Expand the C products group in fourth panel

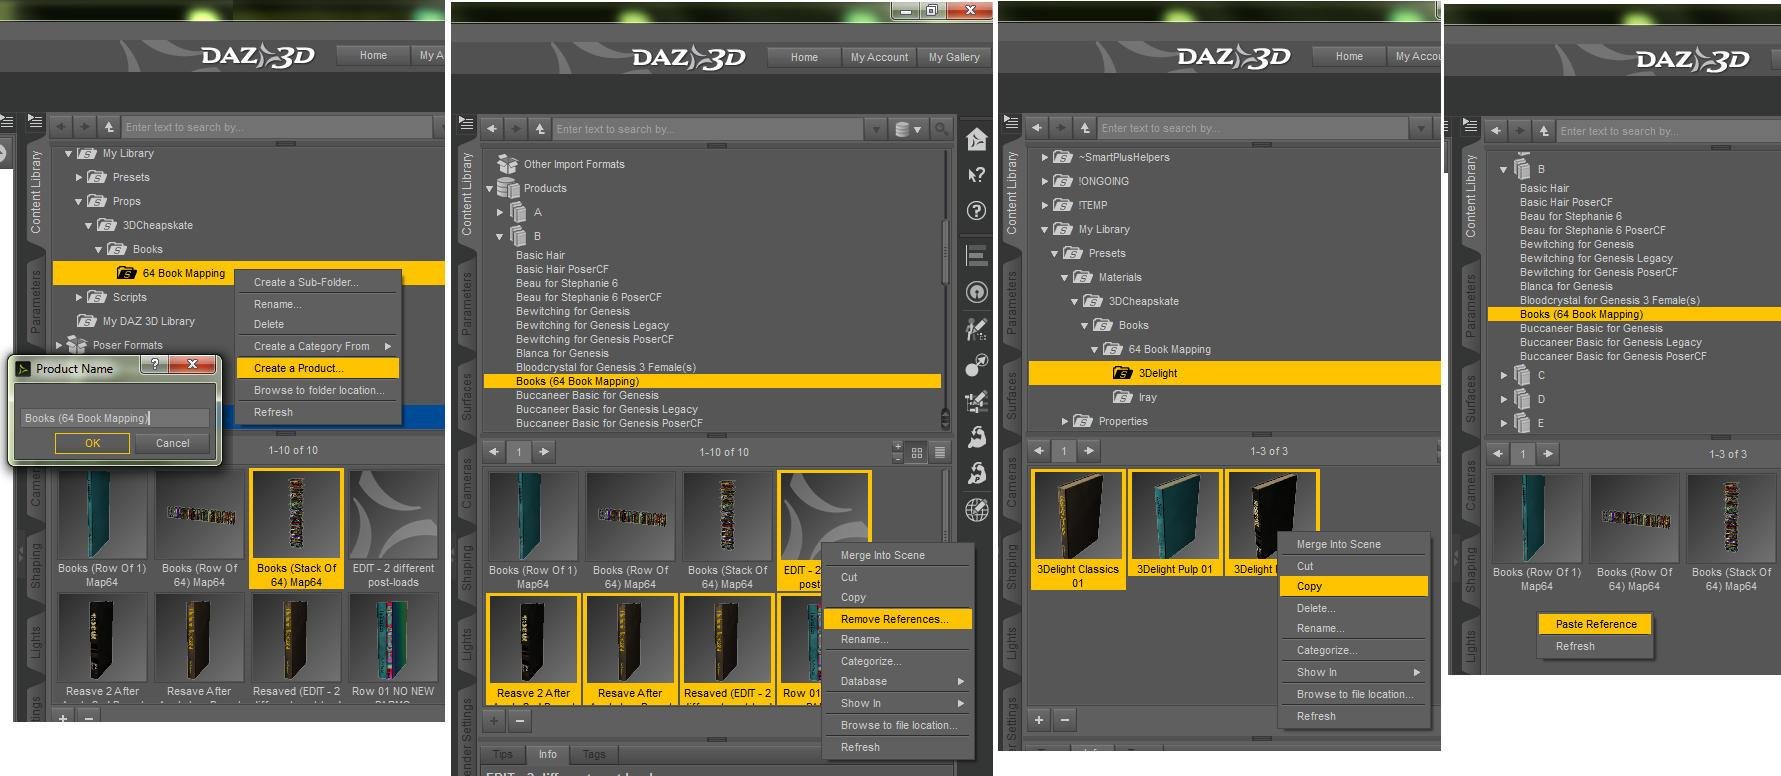click(1504, 375)
